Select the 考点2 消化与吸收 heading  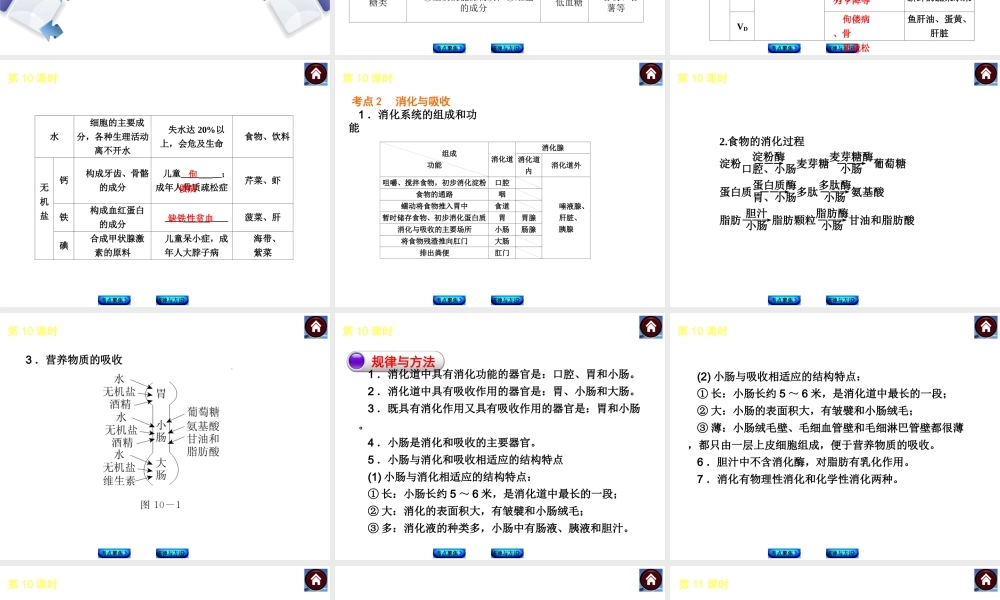401,101
